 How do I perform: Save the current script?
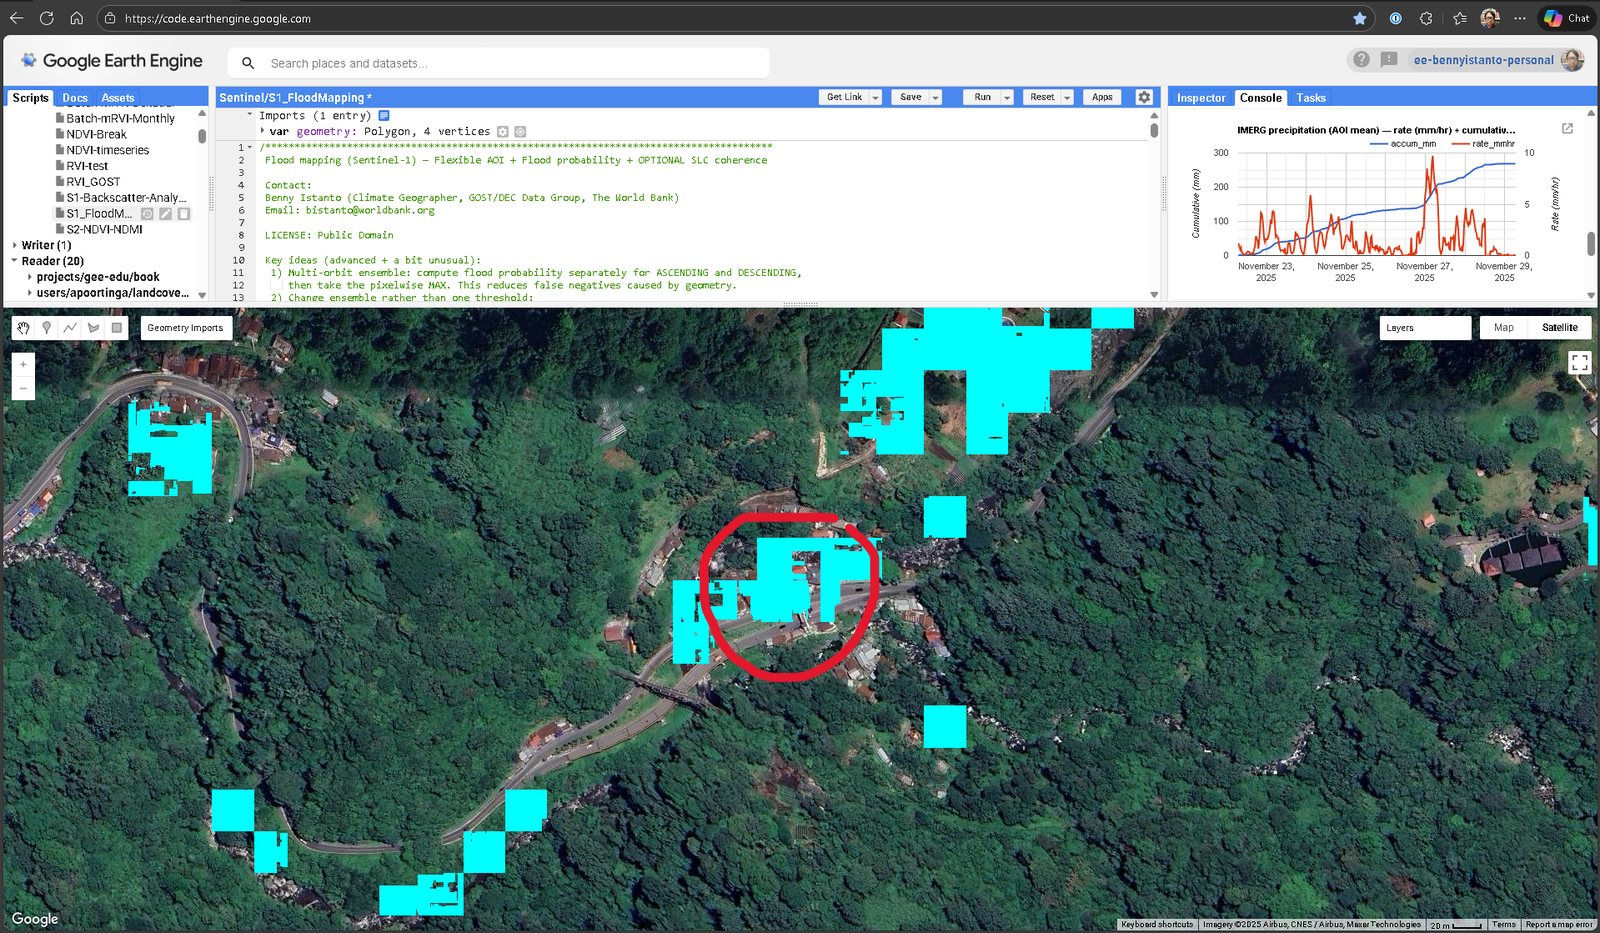pos(910,97)
